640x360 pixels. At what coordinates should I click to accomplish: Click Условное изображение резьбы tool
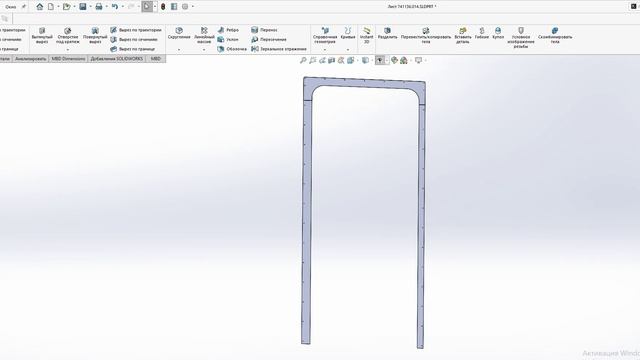pyautogui.click(x=521, y=38)
